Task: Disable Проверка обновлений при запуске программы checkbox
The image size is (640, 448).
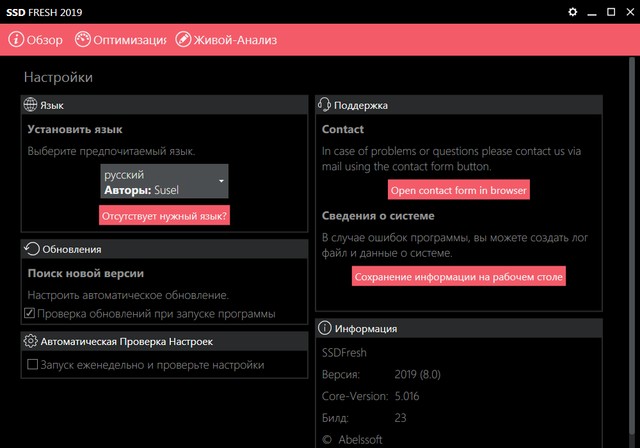Action: click(x=30, y=314)
